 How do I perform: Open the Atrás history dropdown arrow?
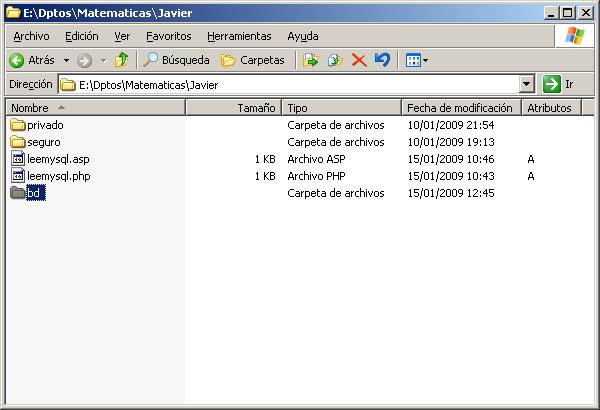click(66, 60)
